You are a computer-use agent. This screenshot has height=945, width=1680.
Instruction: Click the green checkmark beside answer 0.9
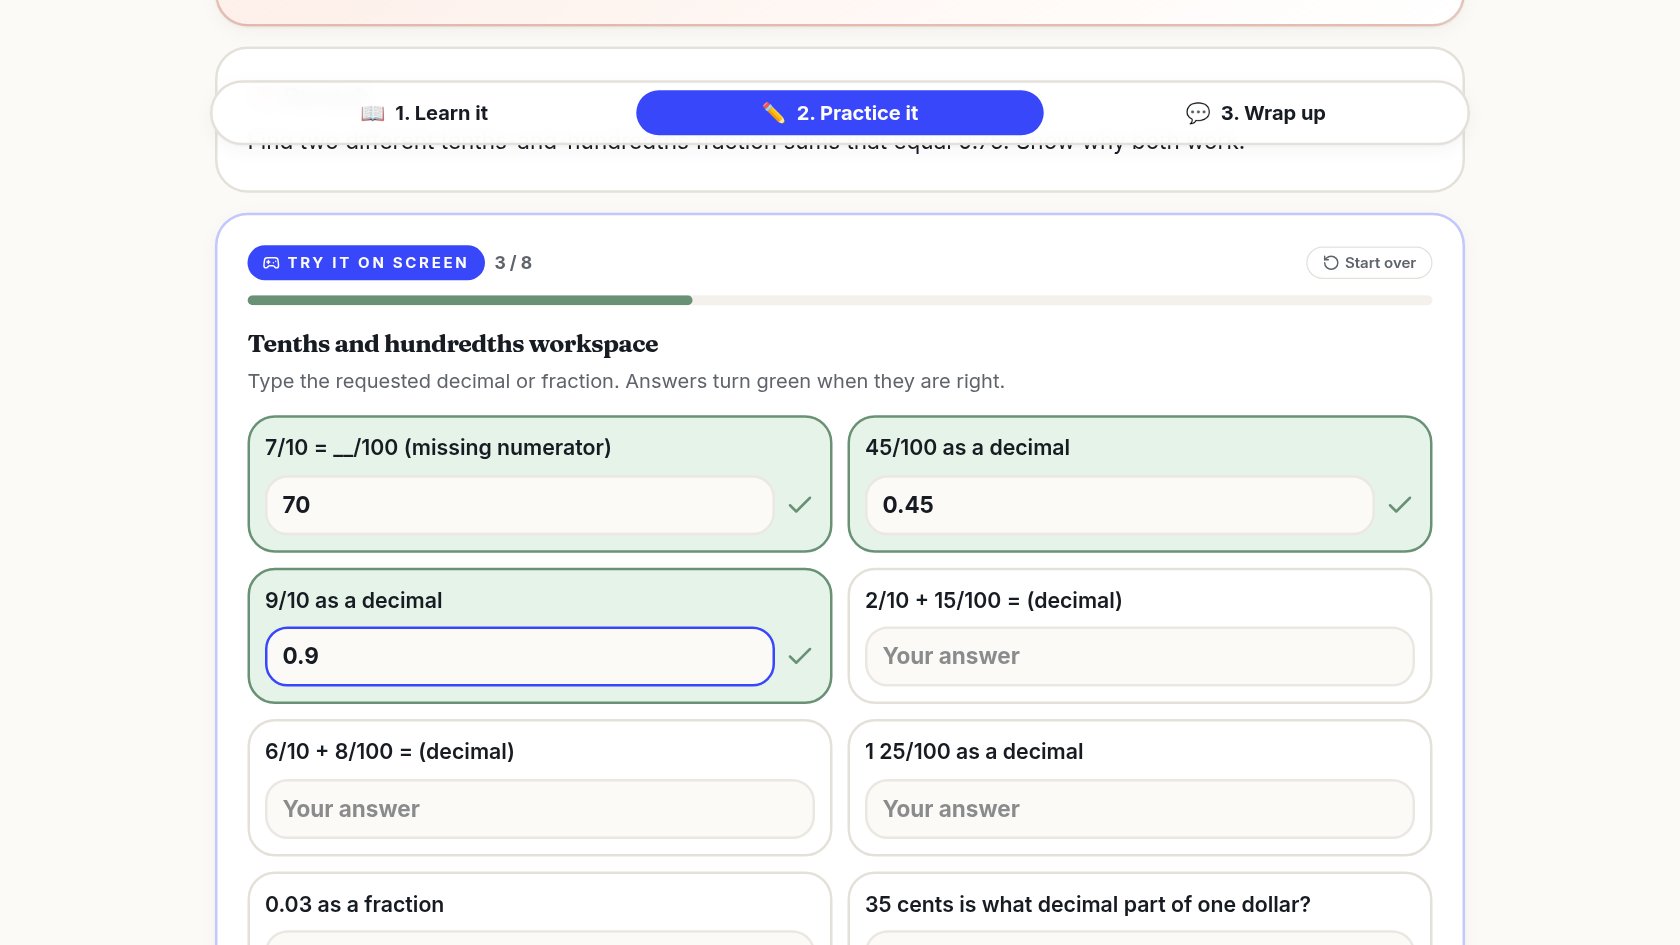coord(800,656)
